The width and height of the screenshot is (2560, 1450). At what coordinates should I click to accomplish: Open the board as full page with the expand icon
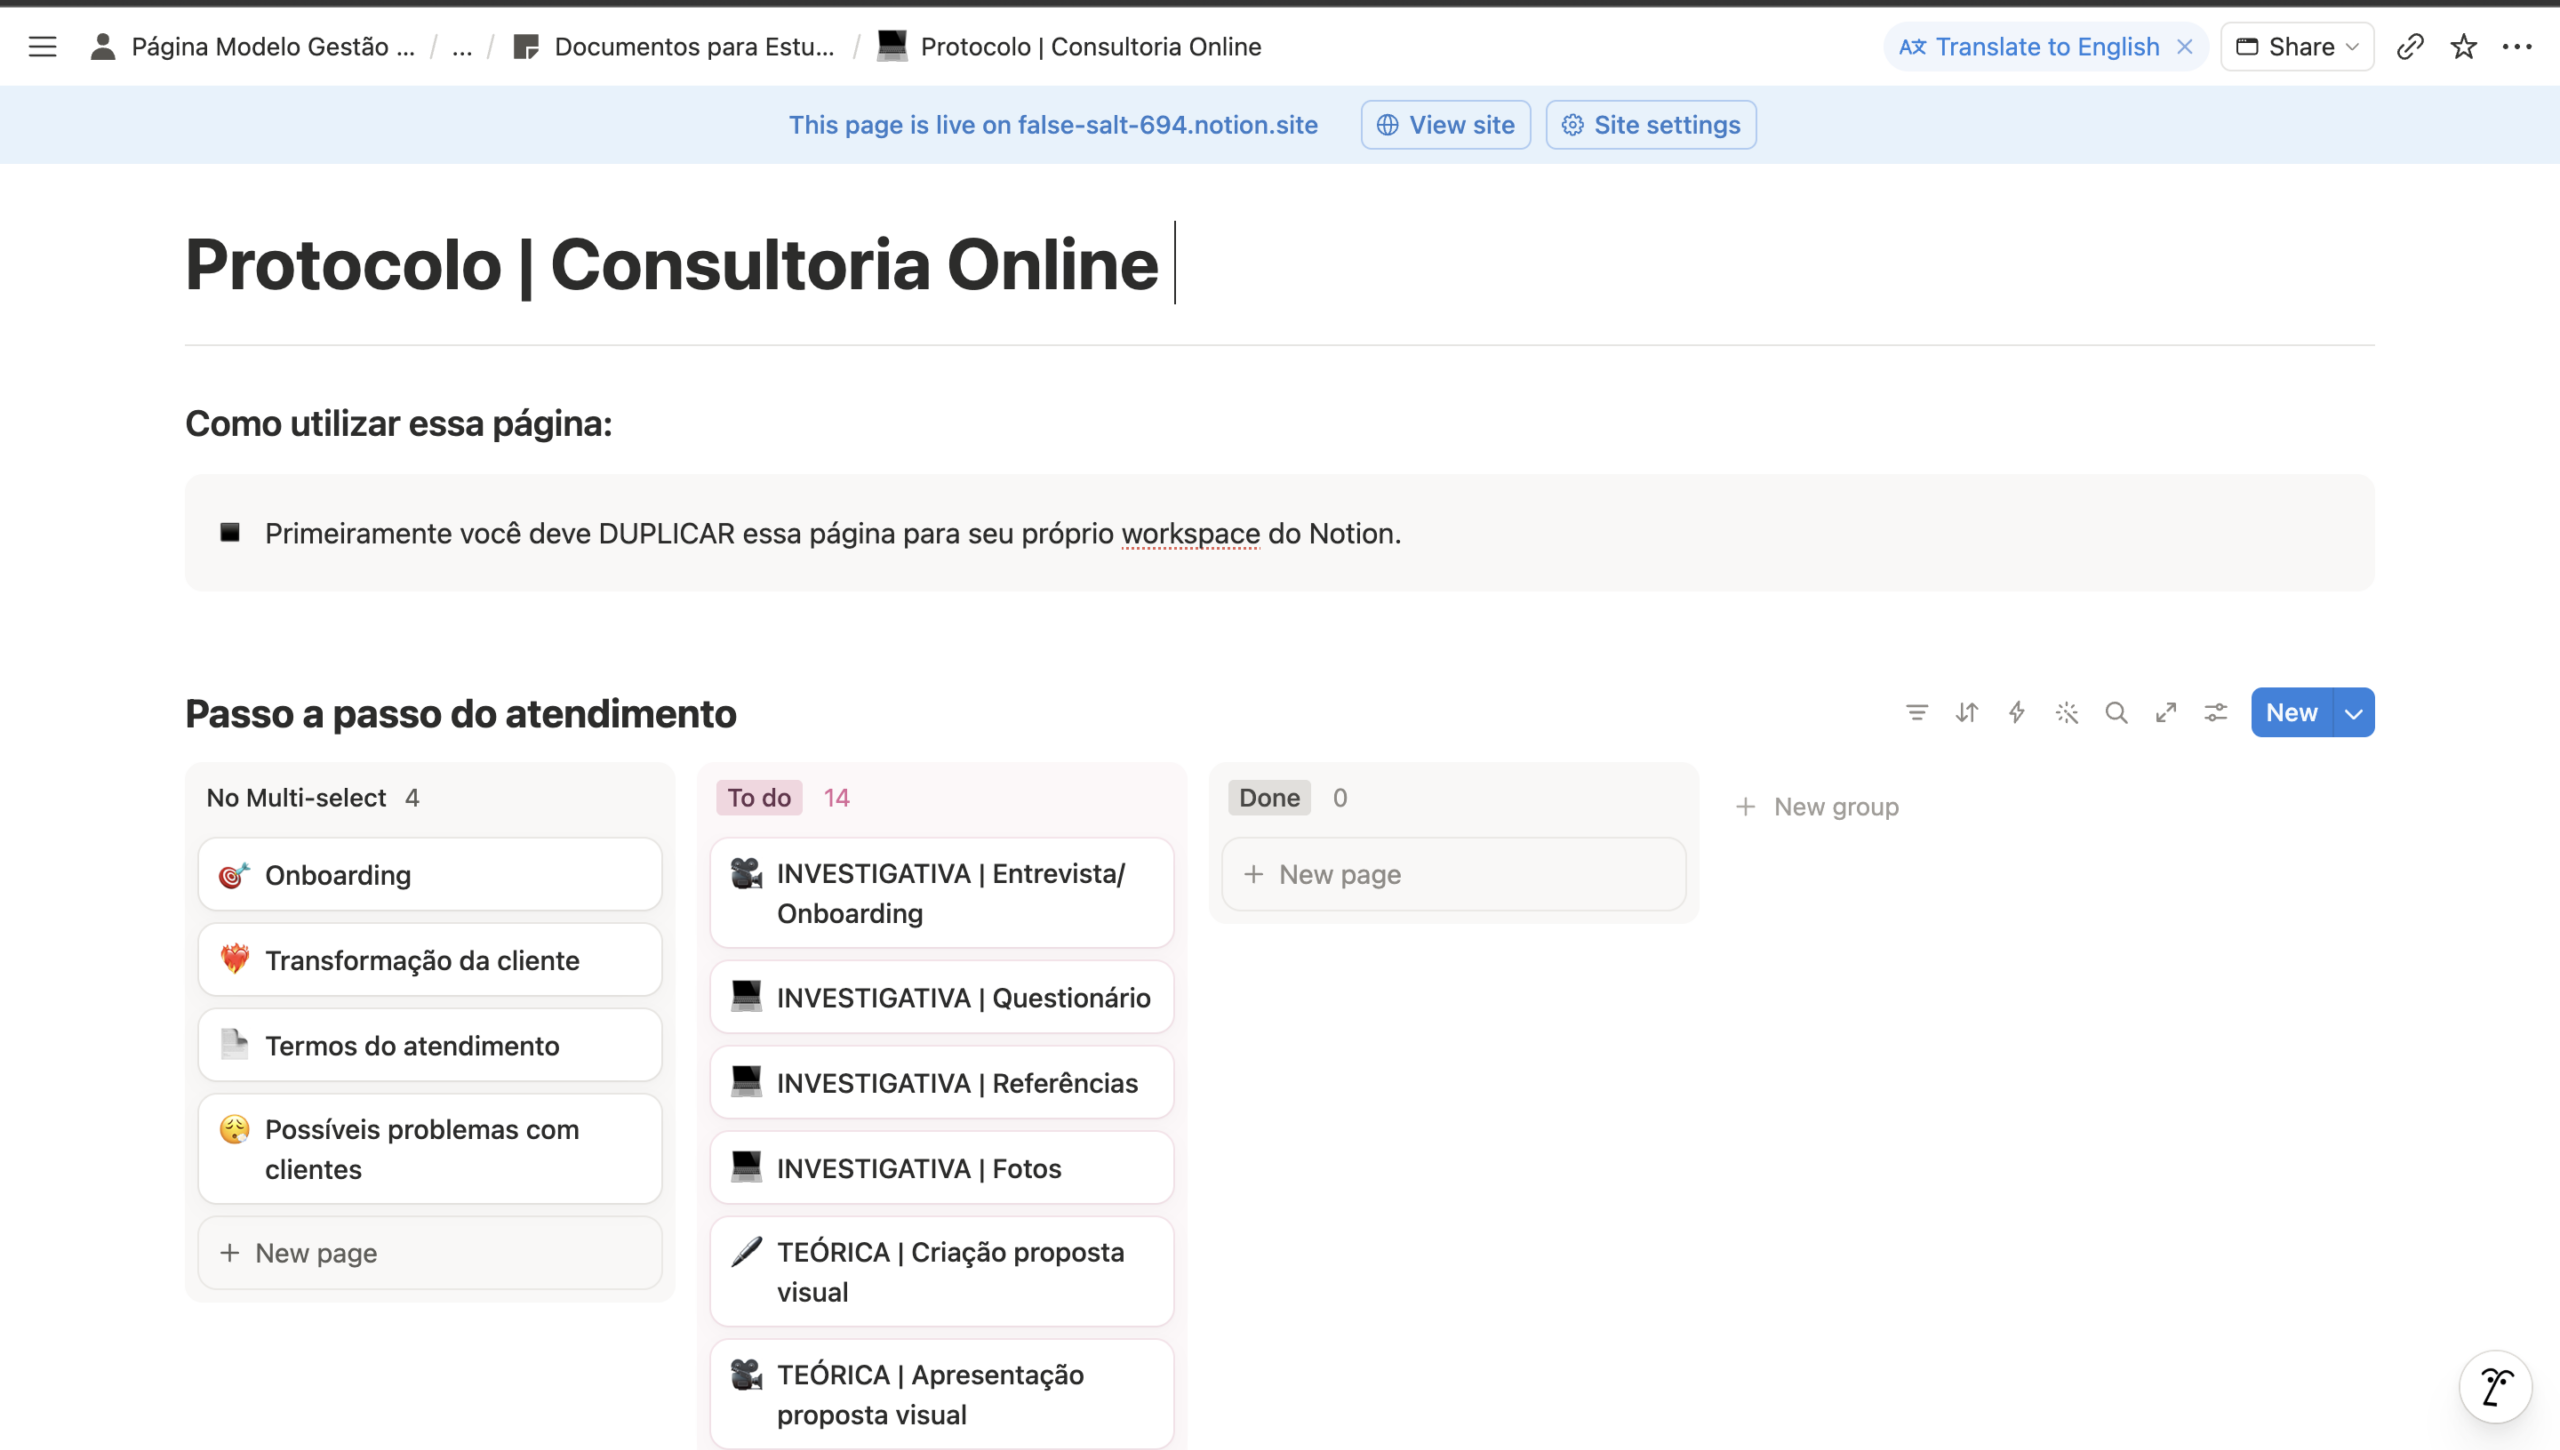(2166, 712)
